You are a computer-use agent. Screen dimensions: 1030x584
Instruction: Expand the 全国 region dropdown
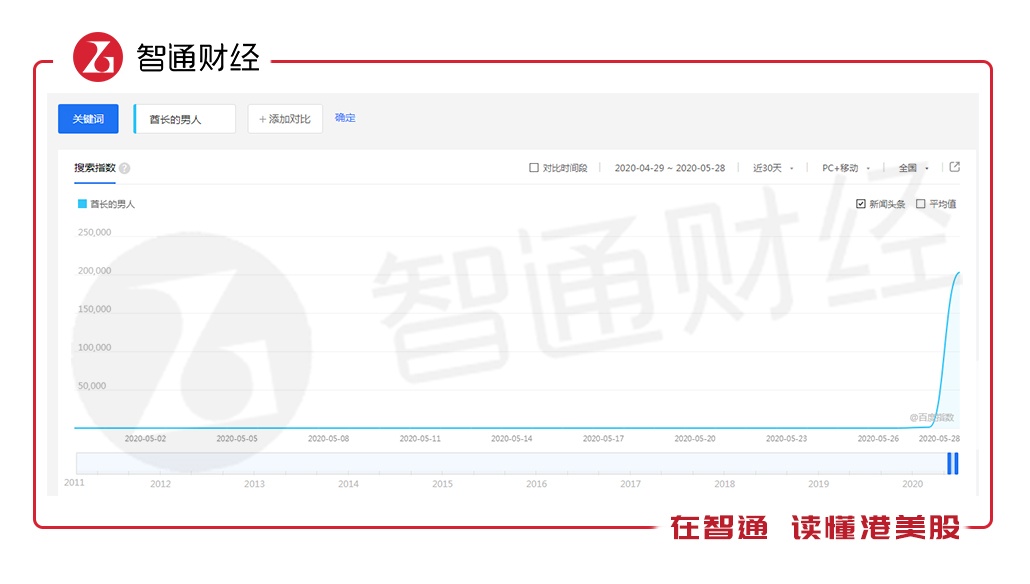[913, 168]
